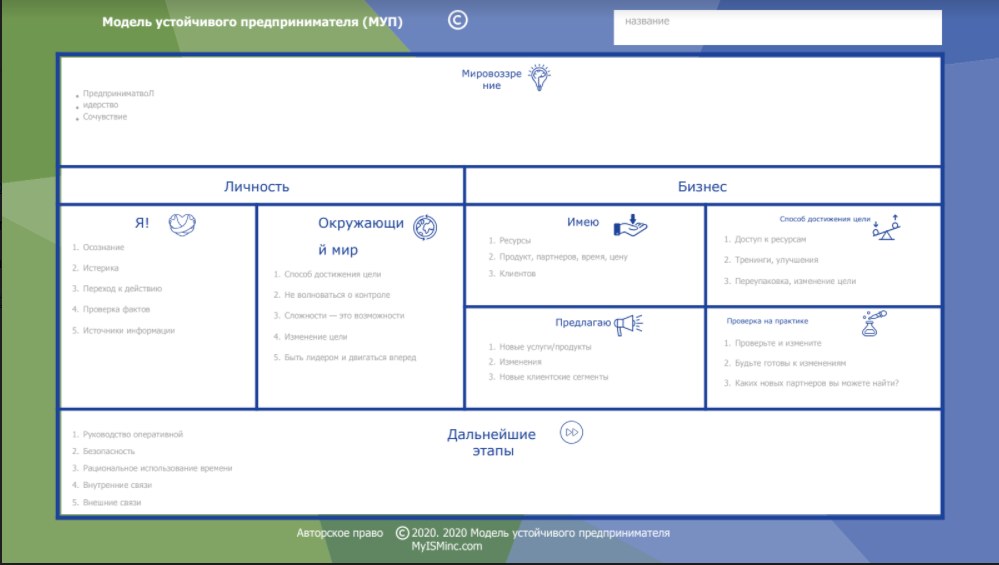Click the Мировоззрение heading

491,79
